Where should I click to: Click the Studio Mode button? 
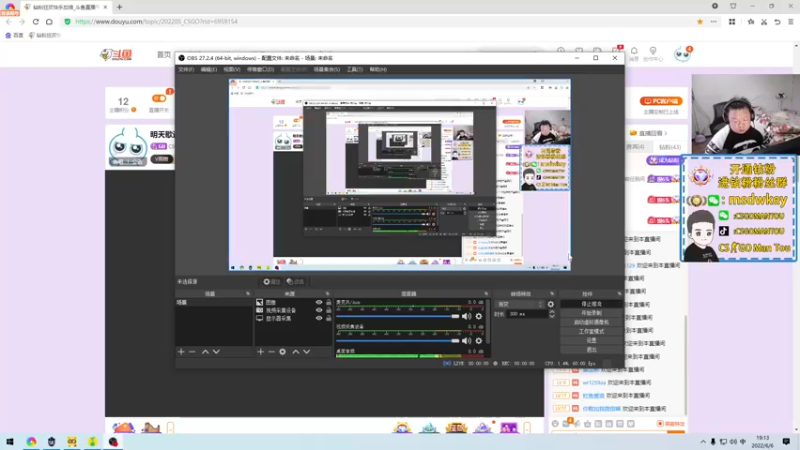pos(591,332)
